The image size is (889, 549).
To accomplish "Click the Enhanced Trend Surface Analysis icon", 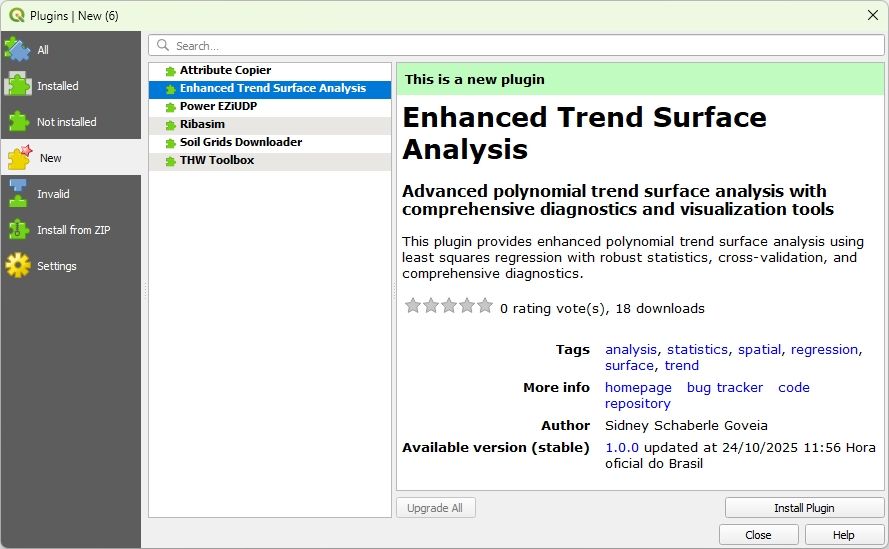I will (170, 89).
